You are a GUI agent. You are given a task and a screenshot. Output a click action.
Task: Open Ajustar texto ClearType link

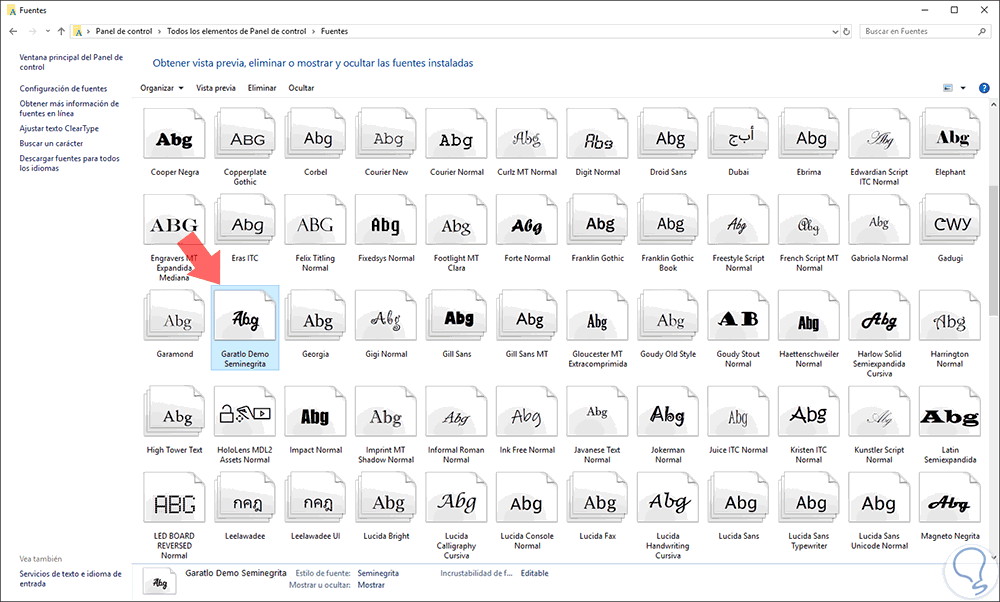[59, 129]
